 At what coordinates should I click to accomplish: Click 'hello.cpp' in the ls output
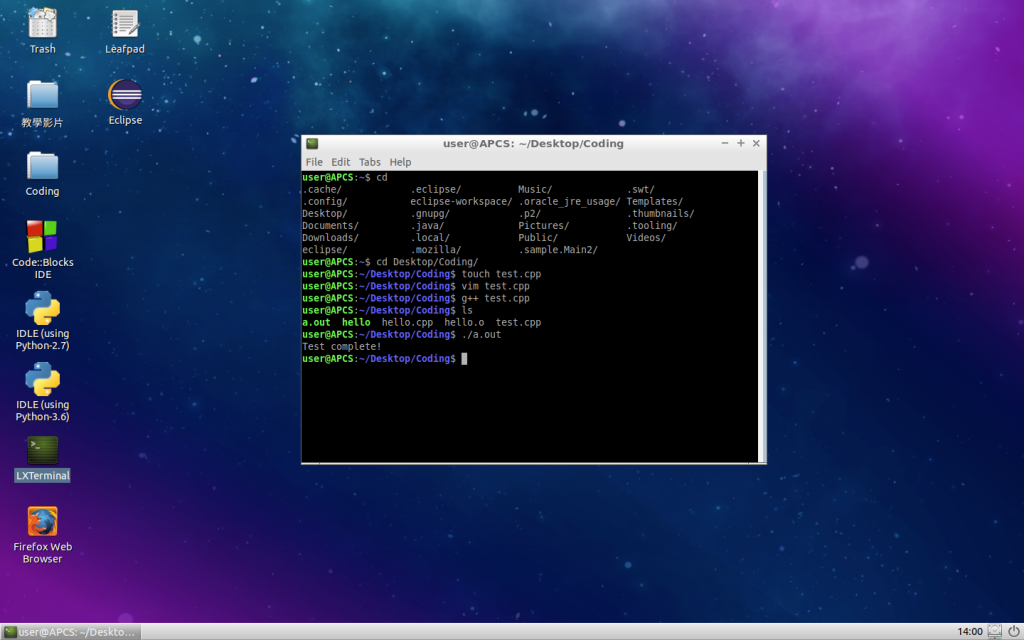(x=407, y=323)
